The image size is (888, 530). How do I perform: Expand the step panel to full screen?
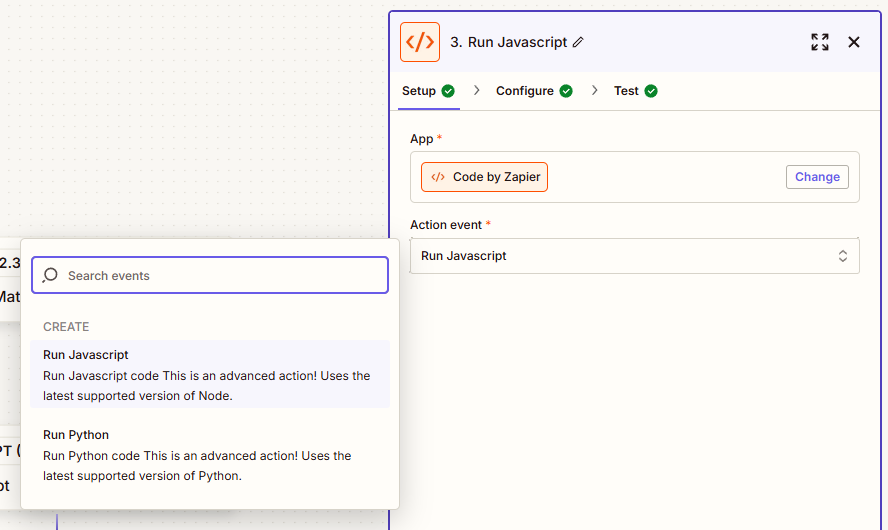point(819,42)
